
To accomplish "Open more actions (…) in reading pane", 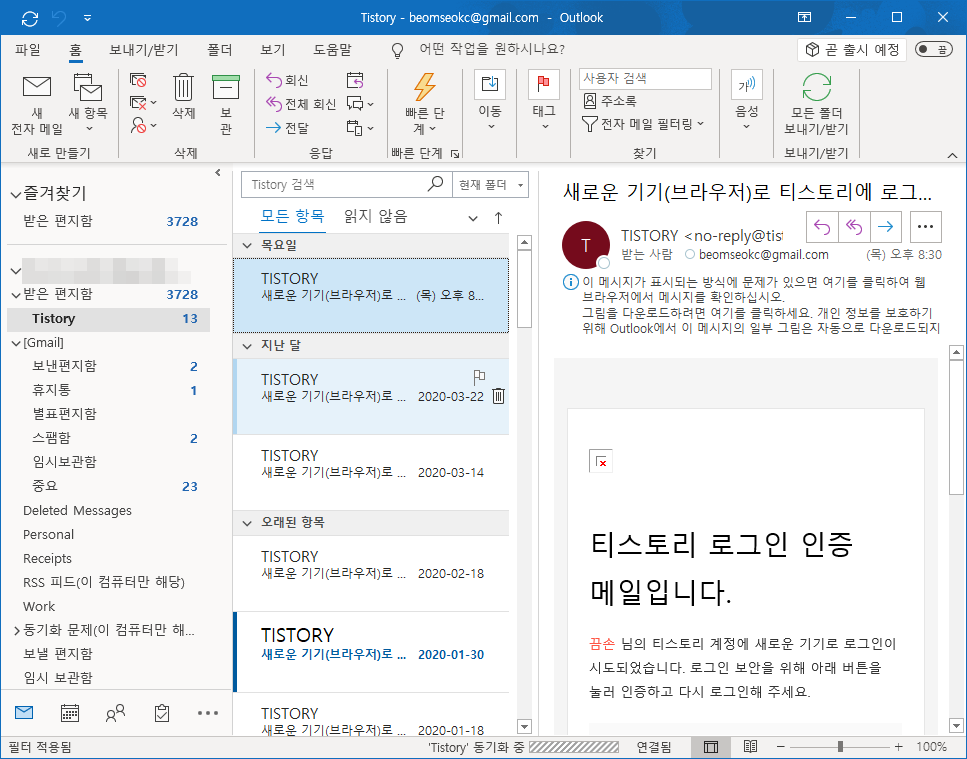I will (x=925, y=227).
